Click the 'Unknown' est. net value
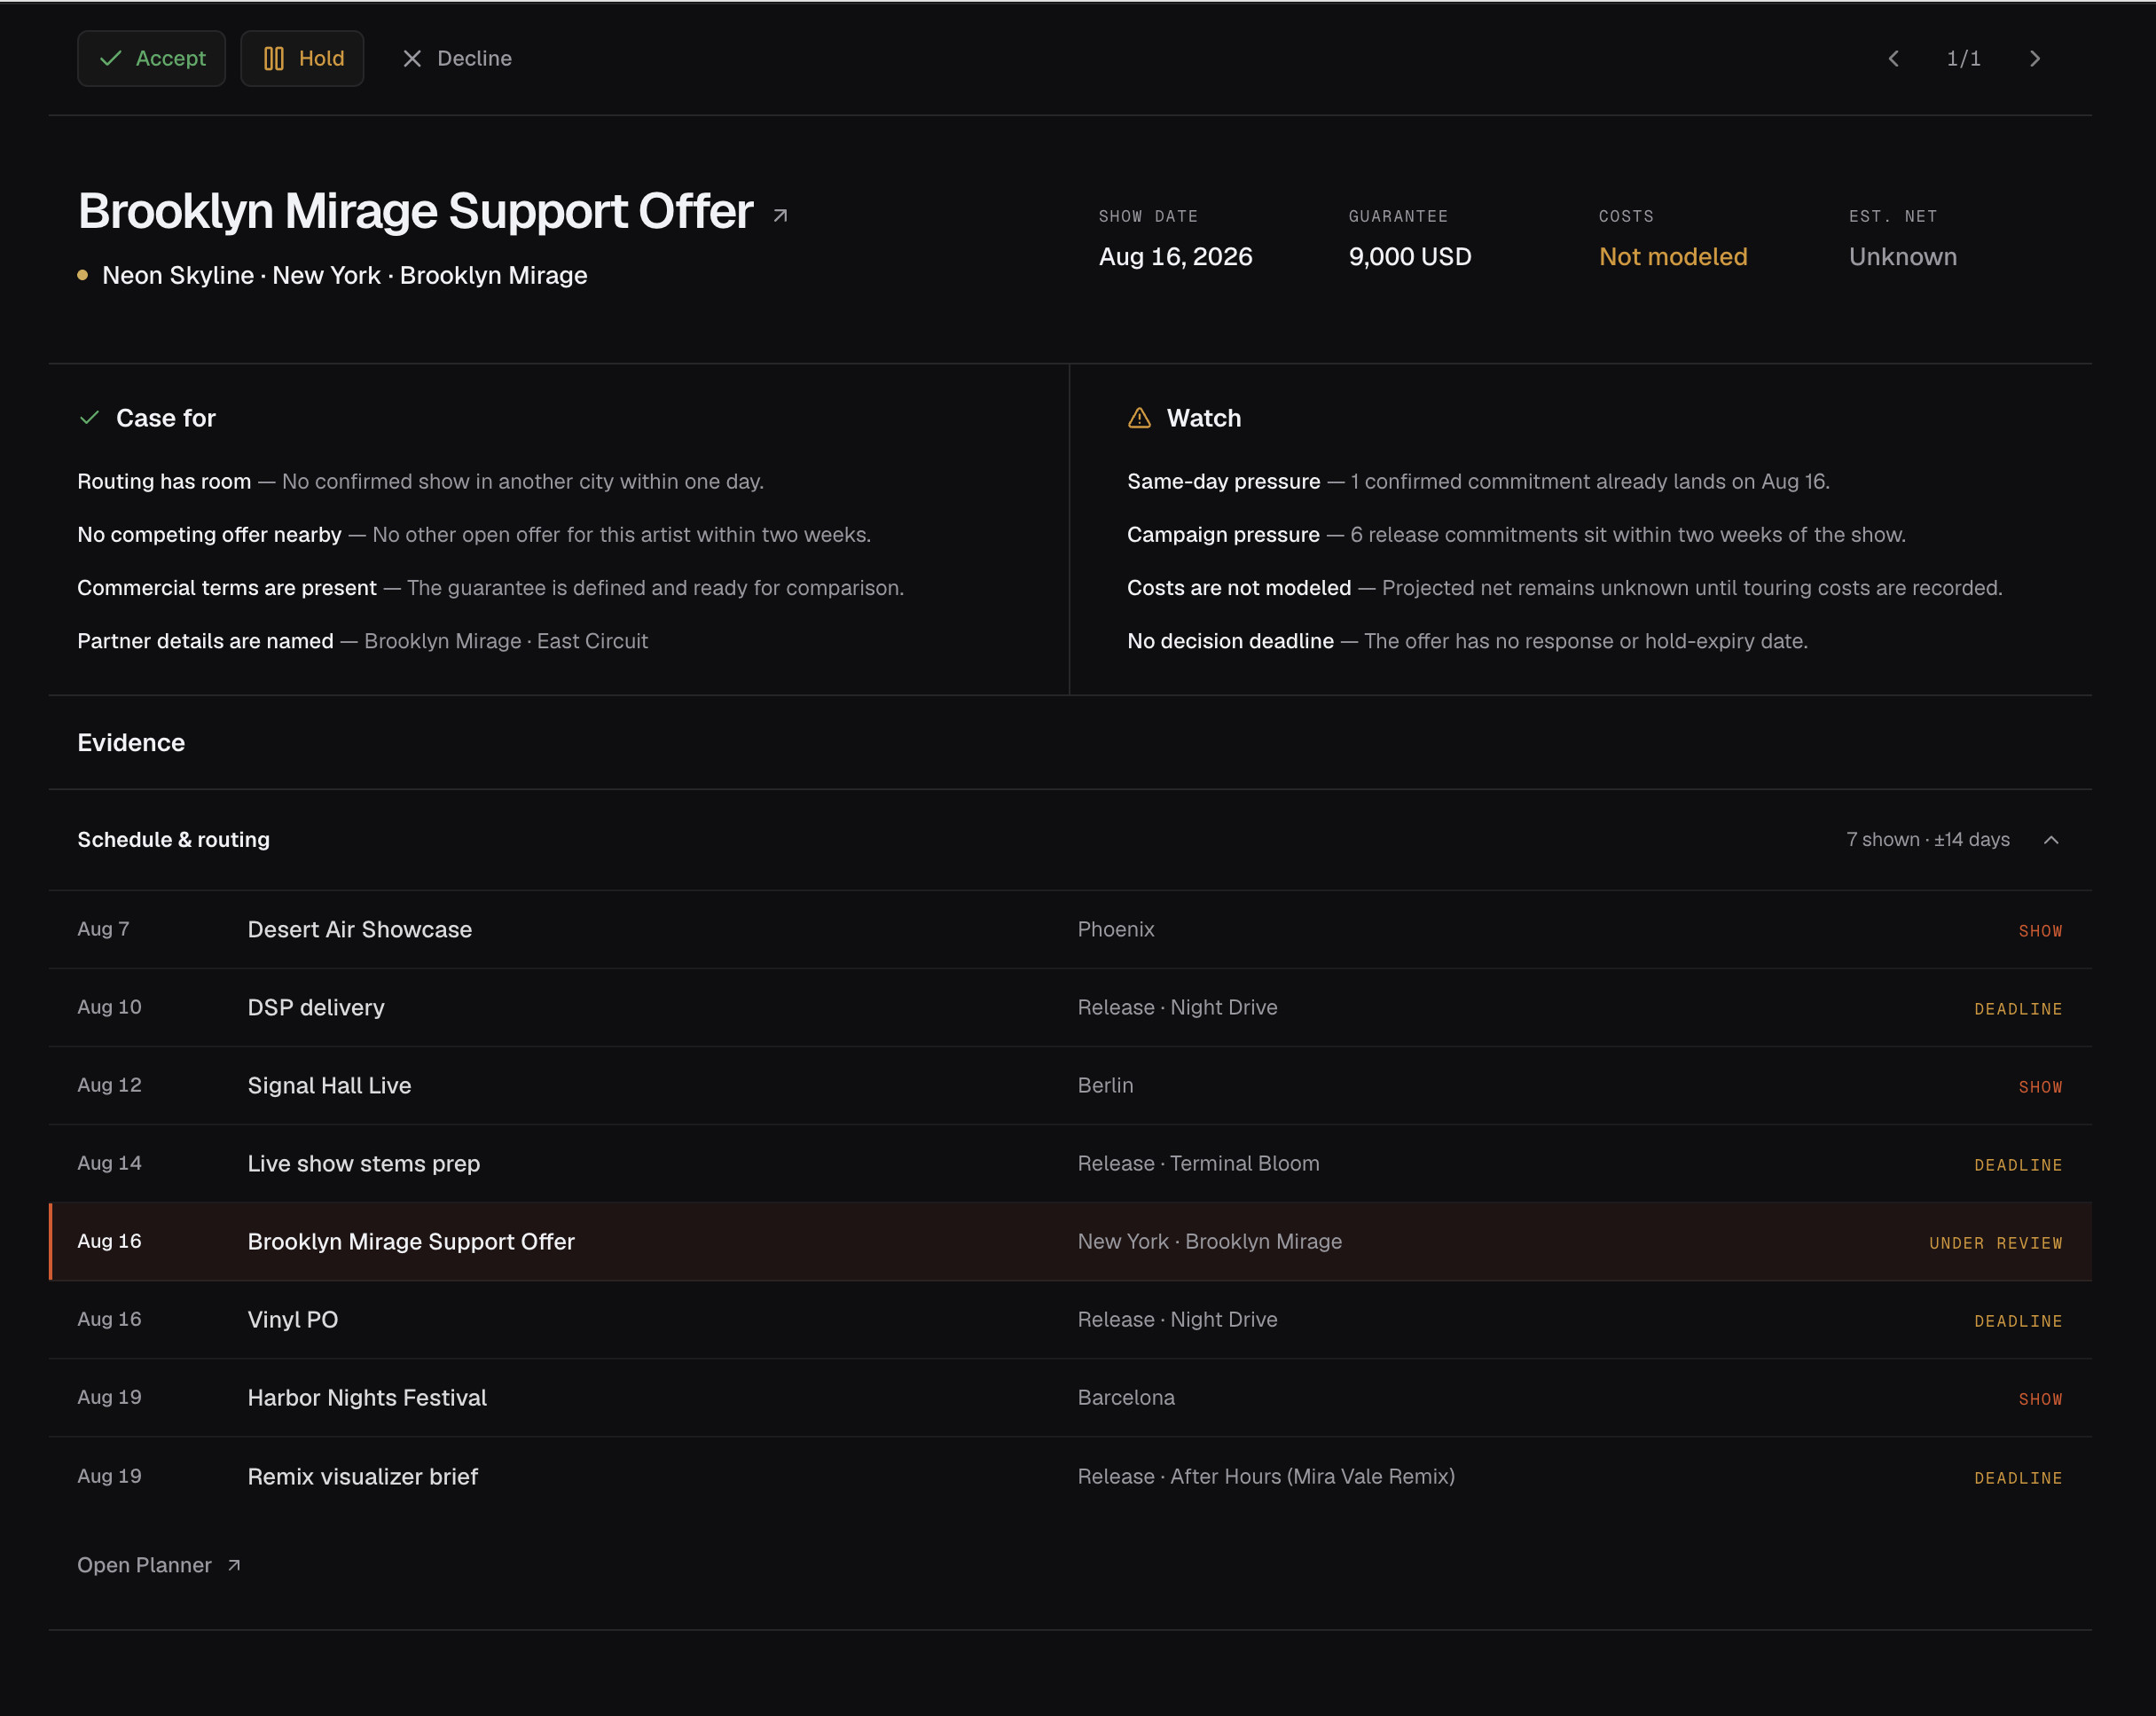Viewport: 2156px width, 1716px height. click(x=1902, y=257)
